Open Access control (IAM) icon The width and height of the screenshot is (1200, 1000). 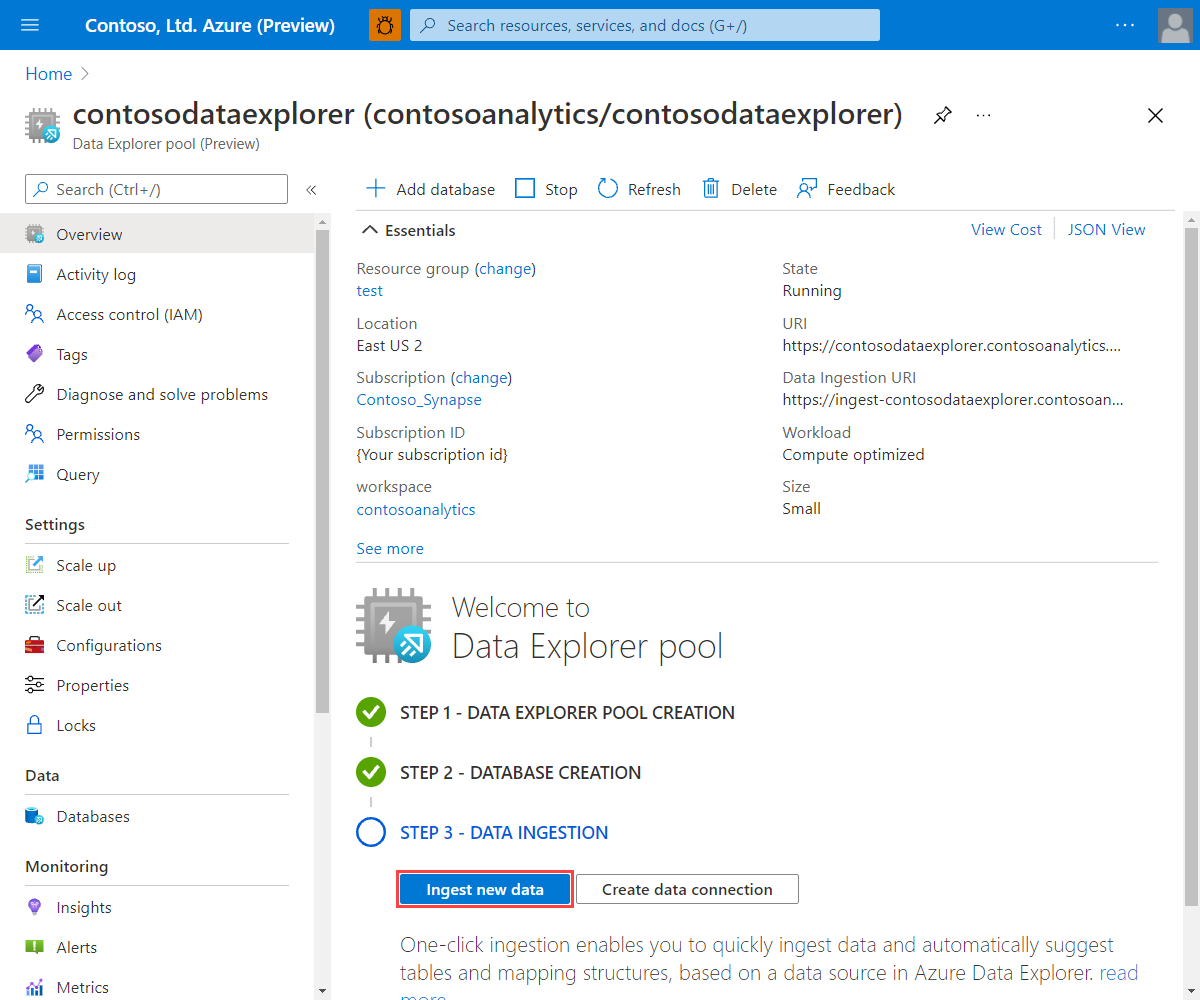point(35,314)
